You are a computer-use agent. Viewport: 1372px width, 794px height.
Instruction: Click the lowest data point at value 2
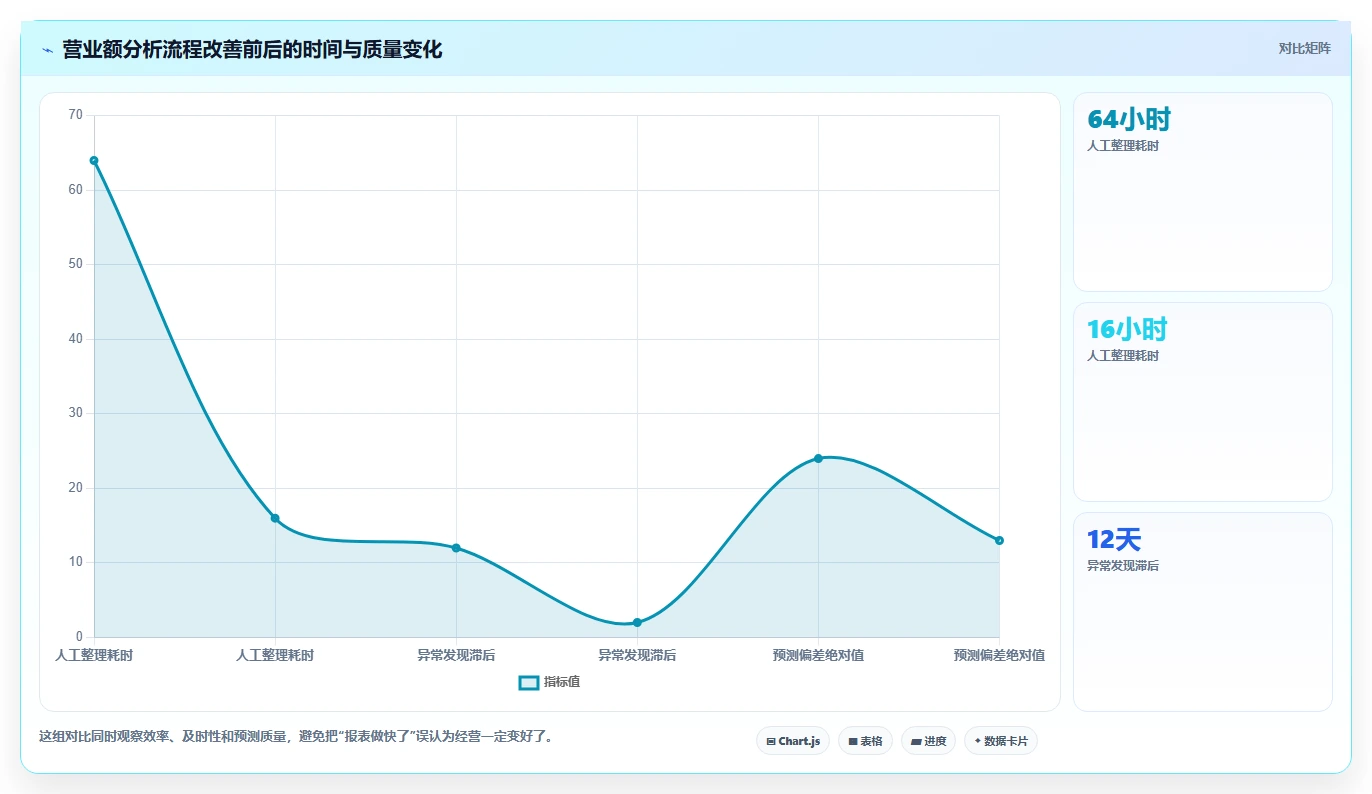click(x=637, y=622)
